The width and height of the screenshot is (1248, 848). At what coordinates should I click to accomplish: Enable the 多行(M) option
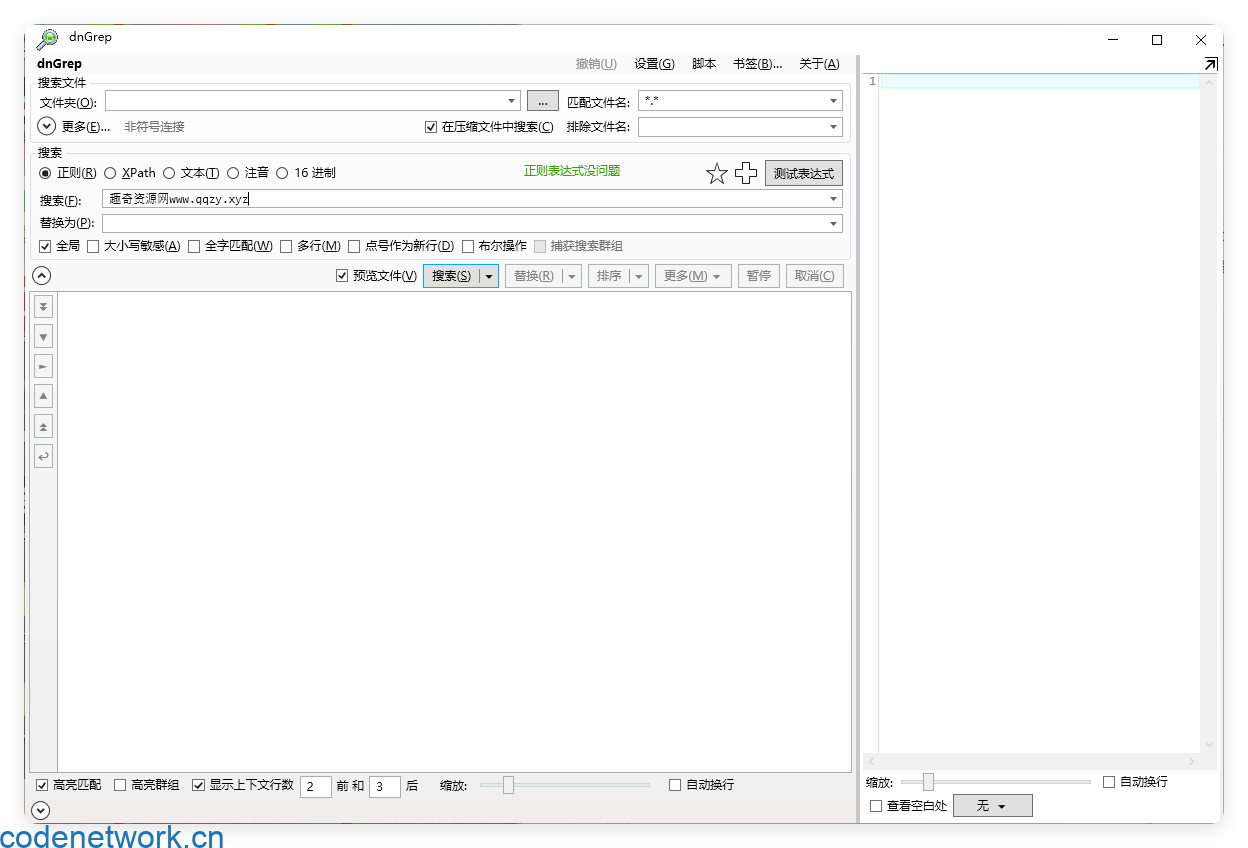[285, 245]
